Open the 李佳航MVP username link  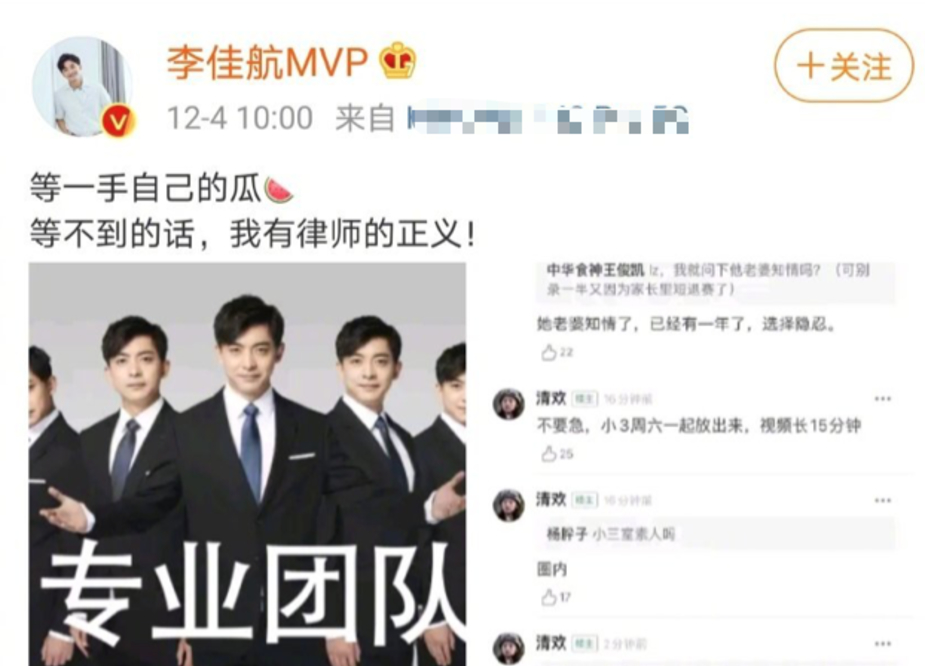coord(267,62)
